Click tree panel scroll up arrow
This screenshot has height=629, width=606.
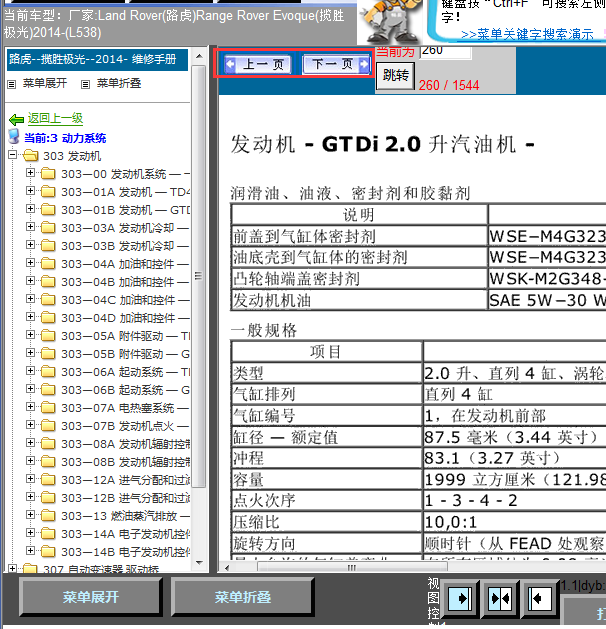pos(199,56)
